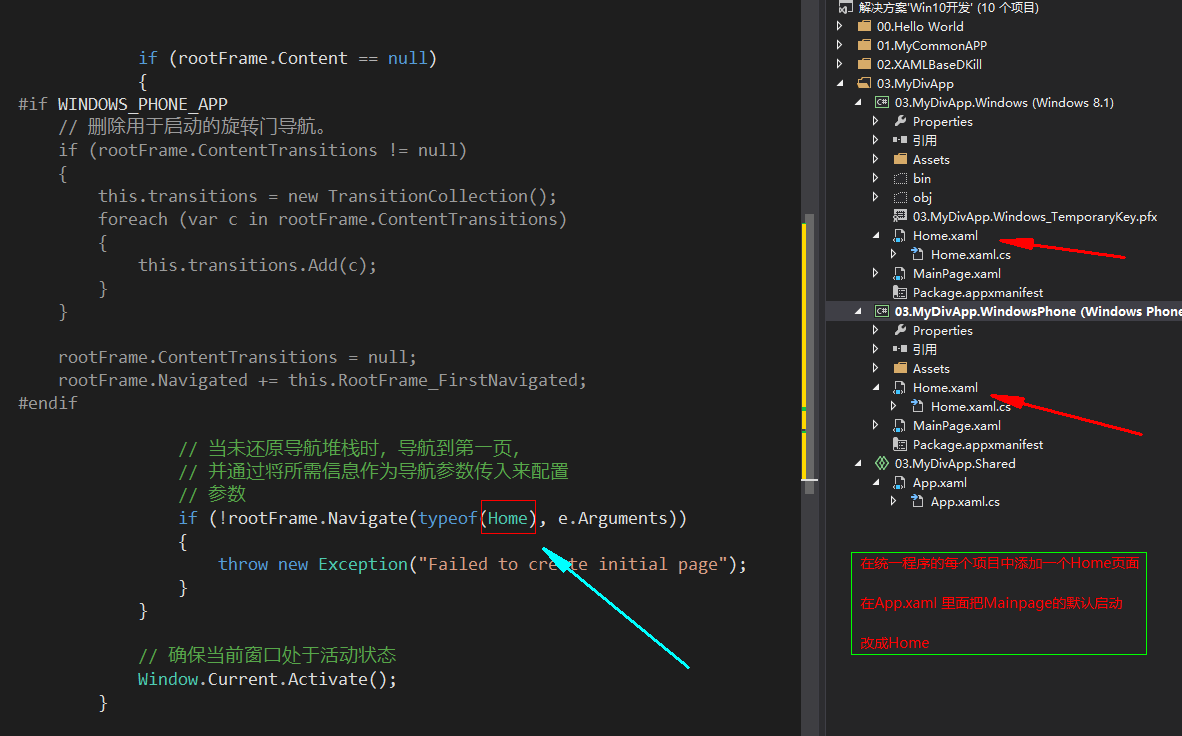
Task: Click the XAML file icon of App.xaml
Action: [x=900, y=483]
